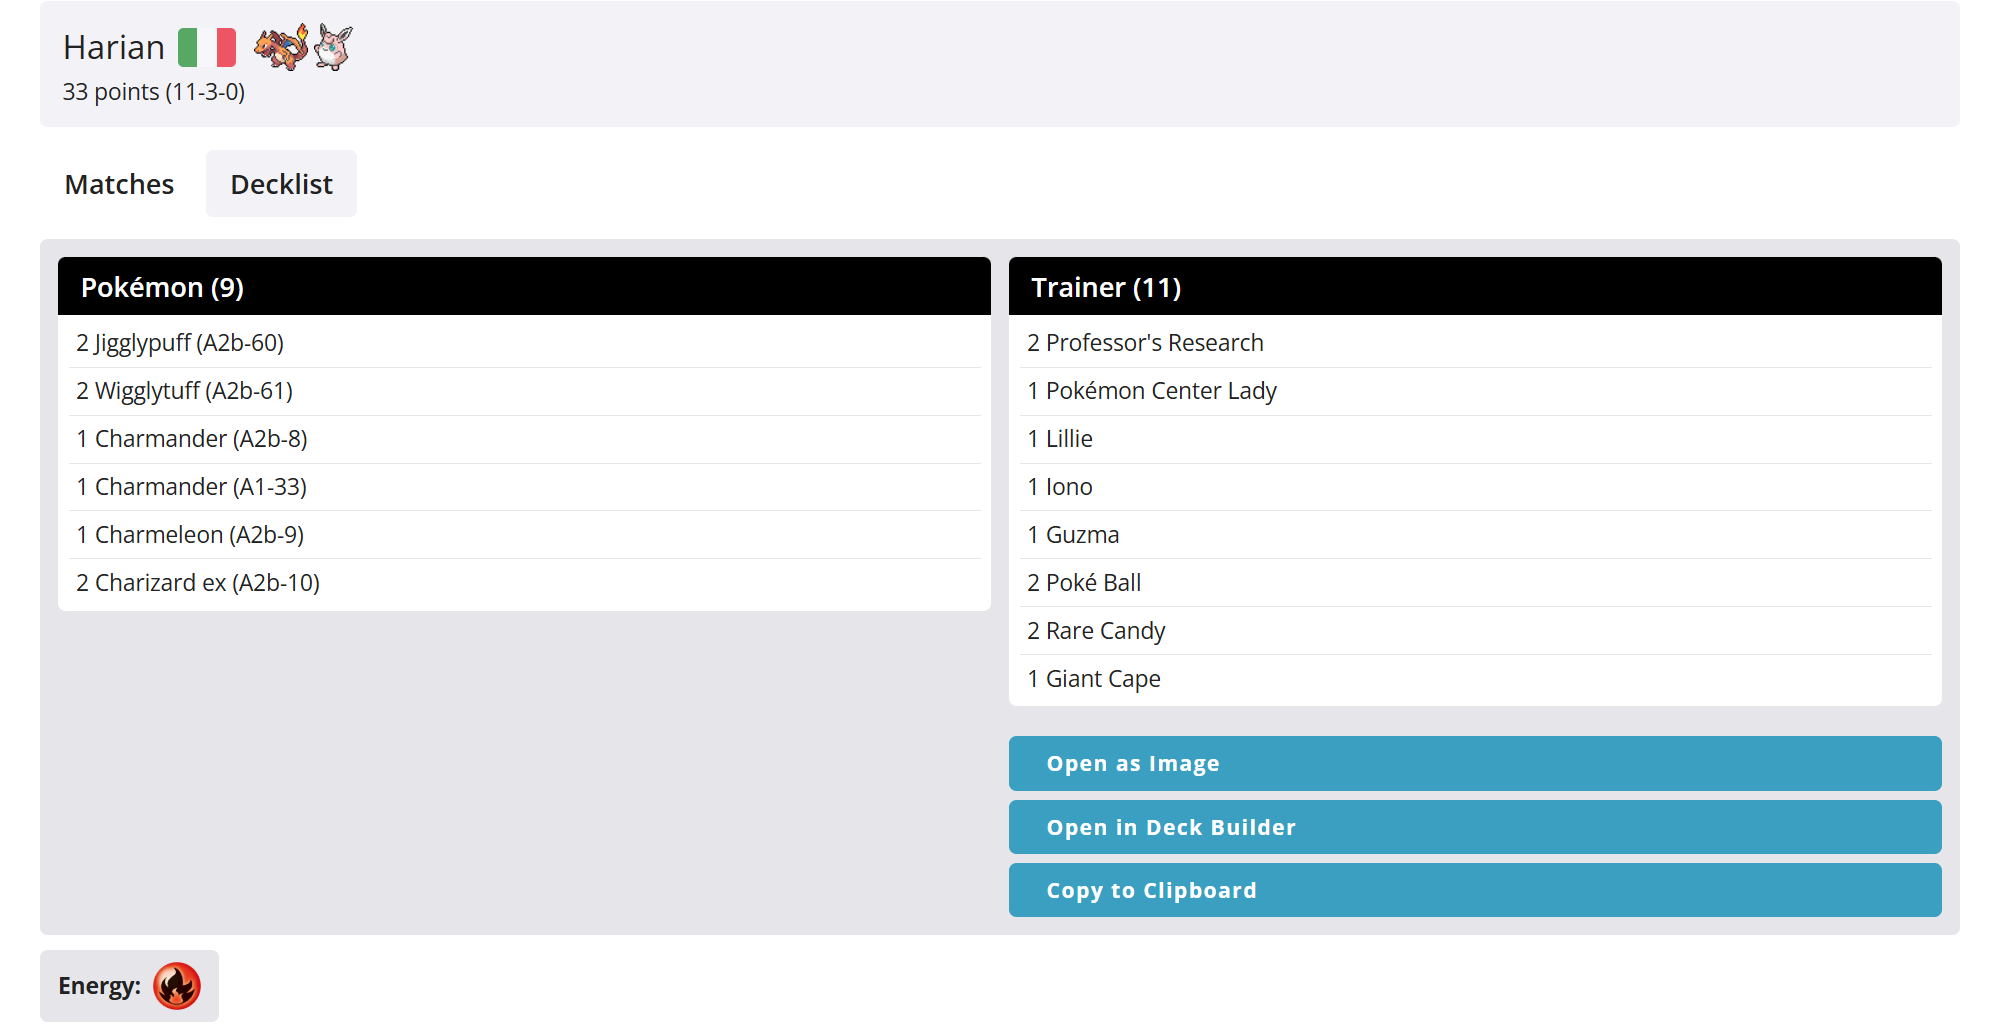Open the Poké Ball card entry
Screen dimensions: 1997x1026
1084,583
